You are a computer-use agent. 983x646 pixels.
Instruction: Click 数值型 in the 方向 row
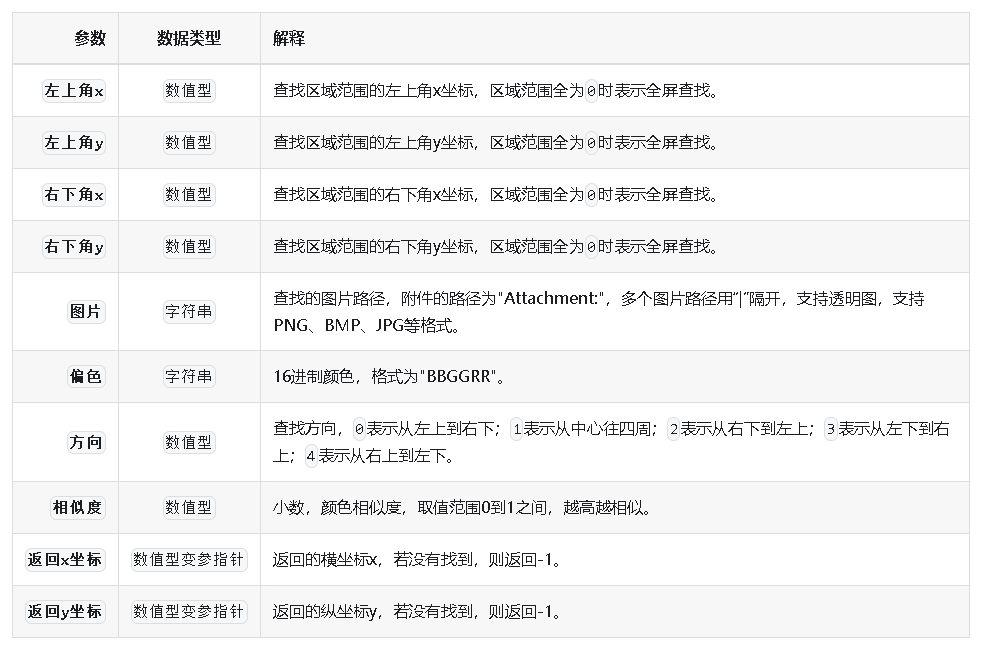[189, 442]
